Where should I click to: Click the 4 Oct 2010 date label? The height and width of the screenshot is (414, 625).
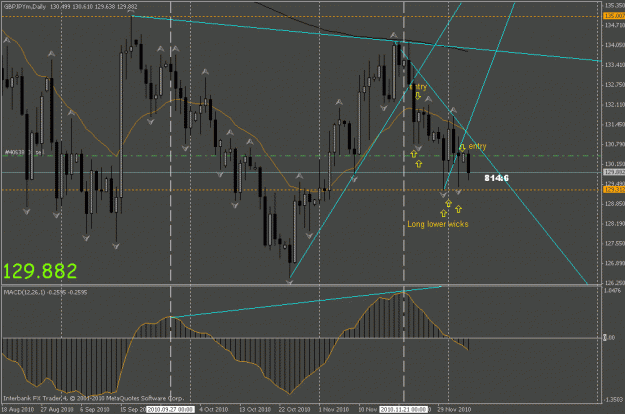click(x=214, y=409)
